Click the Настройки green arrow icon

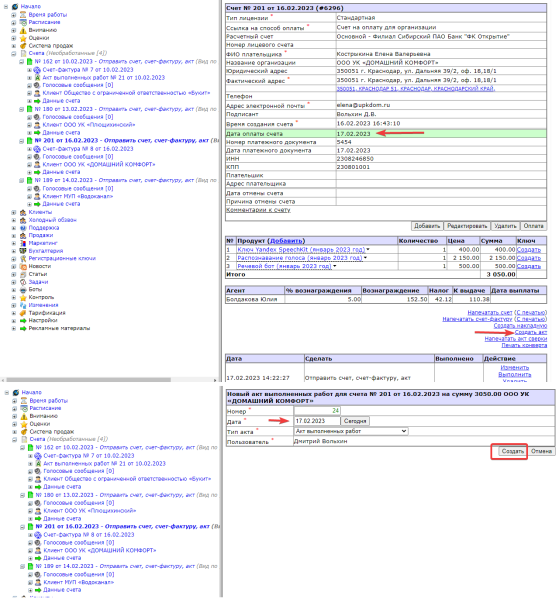tap(23, 321)
